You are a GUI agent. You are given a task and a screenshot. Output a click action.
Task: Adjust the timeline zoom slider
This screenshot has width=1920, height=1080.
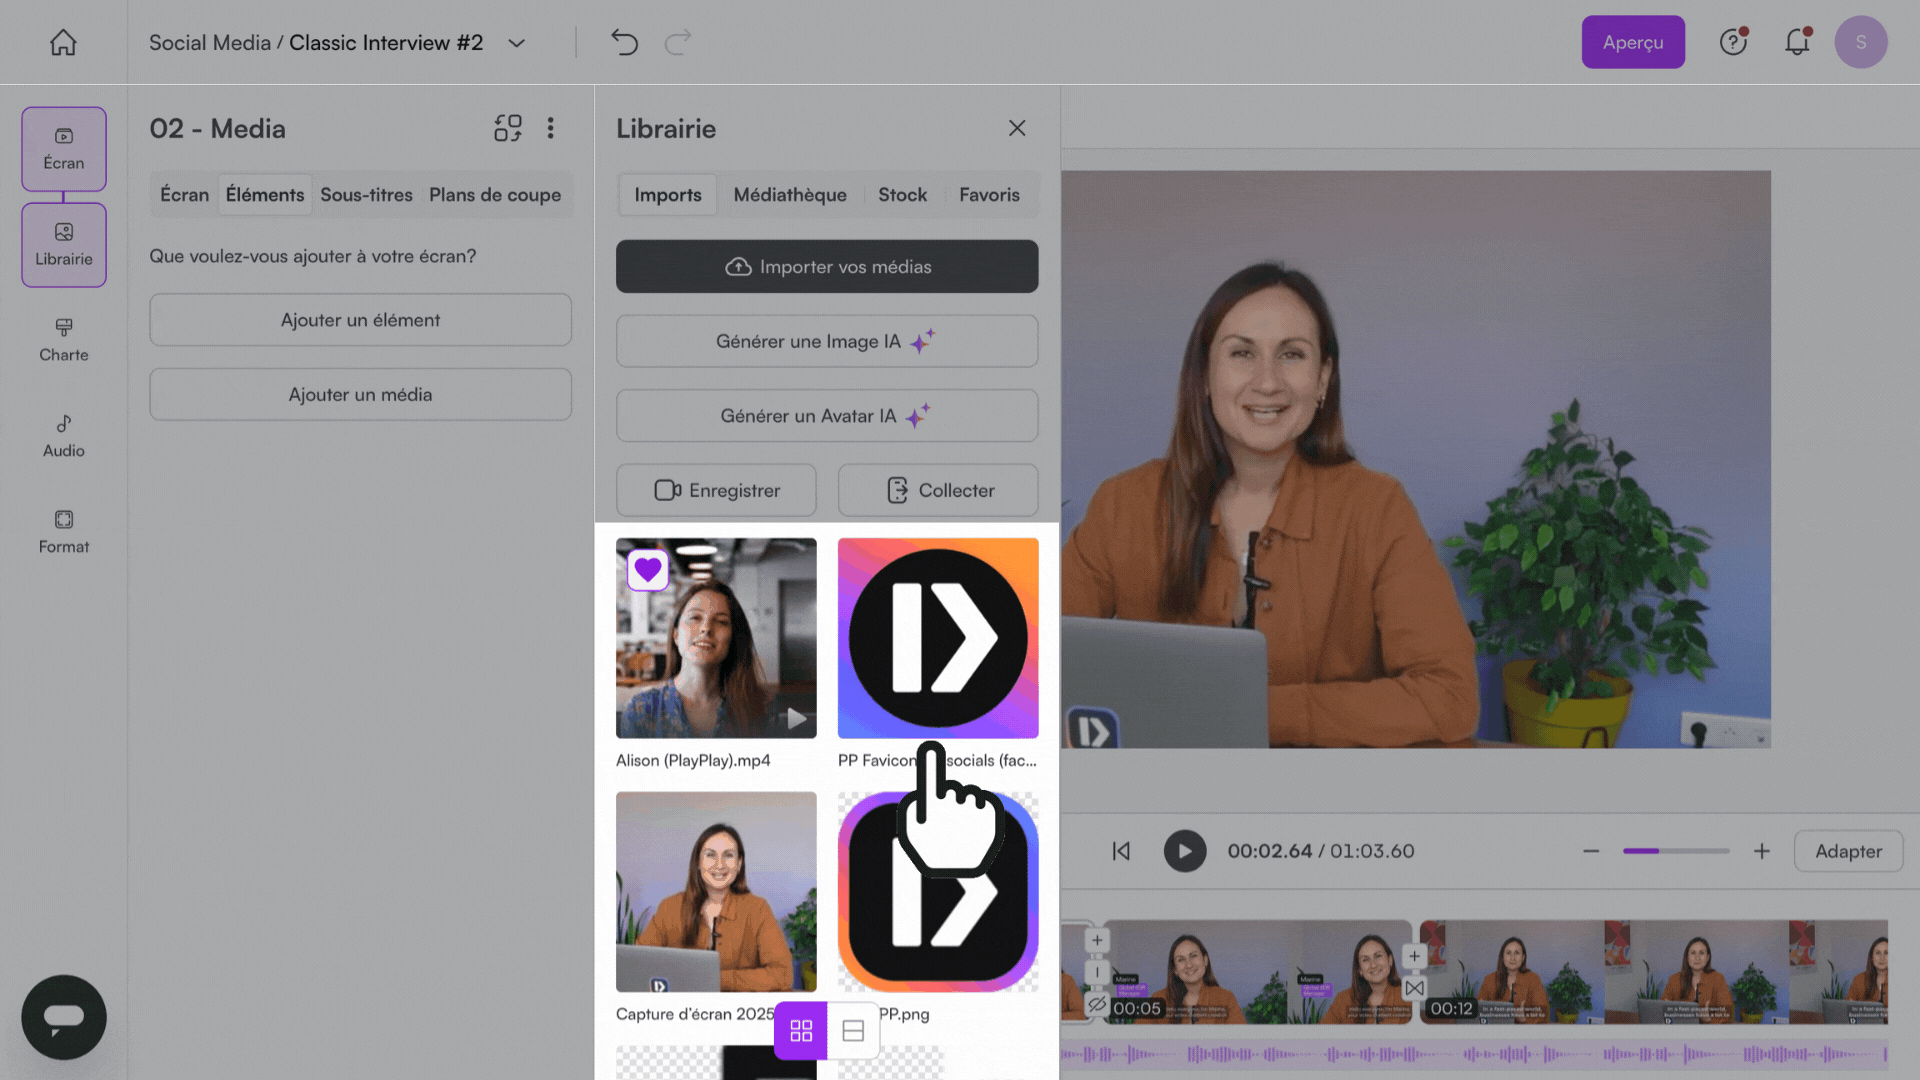click(x=1675, y=851)
